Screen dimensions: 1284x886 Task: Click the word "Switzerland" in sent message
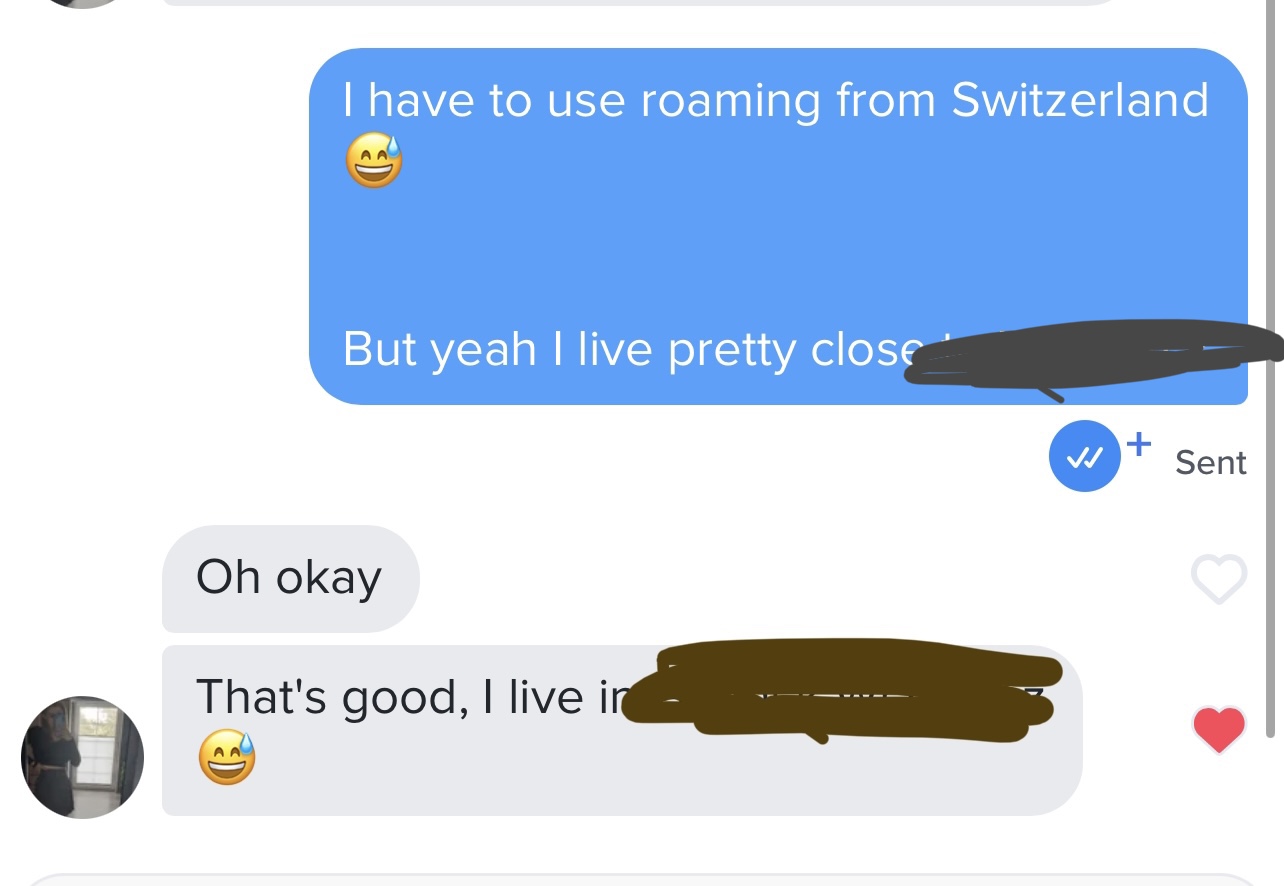(x=1080, y=100)
